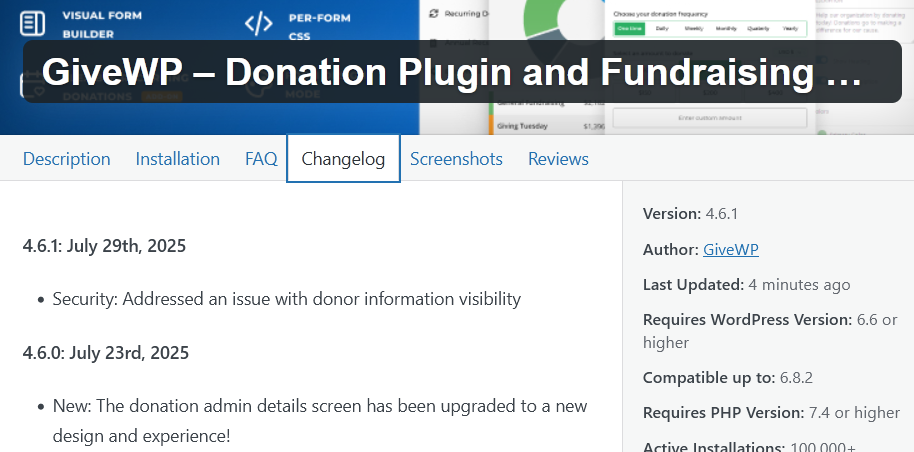Select the Yearly donation frequency option
This screenshot has width=914, height=452.
[x=790, y=29]
